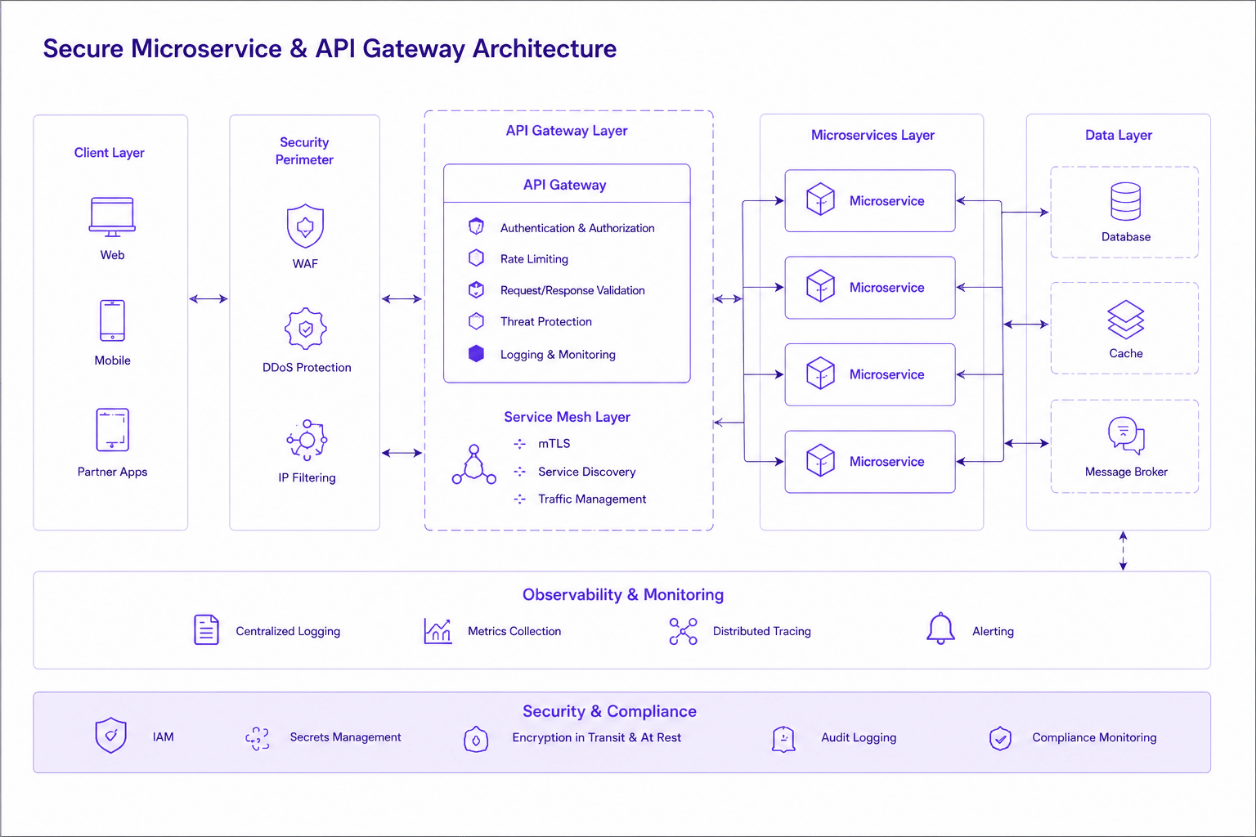
Task: Select the API Gateway header box
Action: coord(567,185)
